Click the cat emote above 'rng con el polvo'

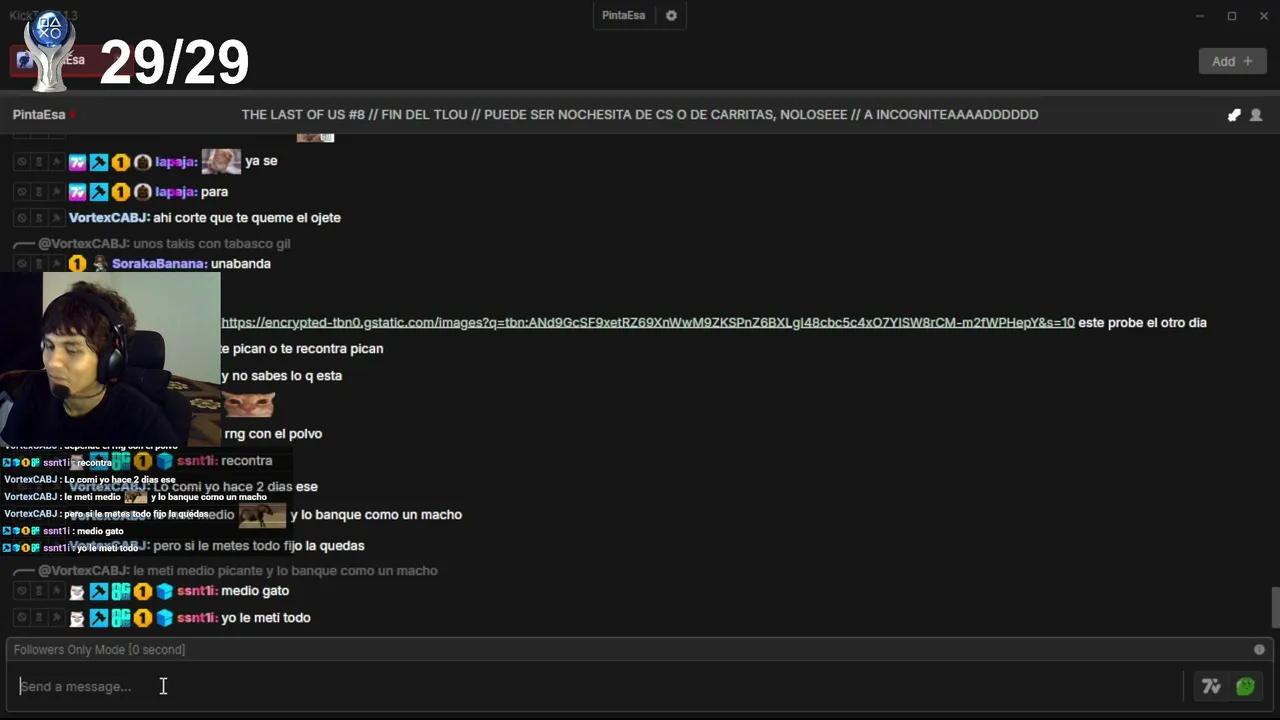click(x=247, y=405)
